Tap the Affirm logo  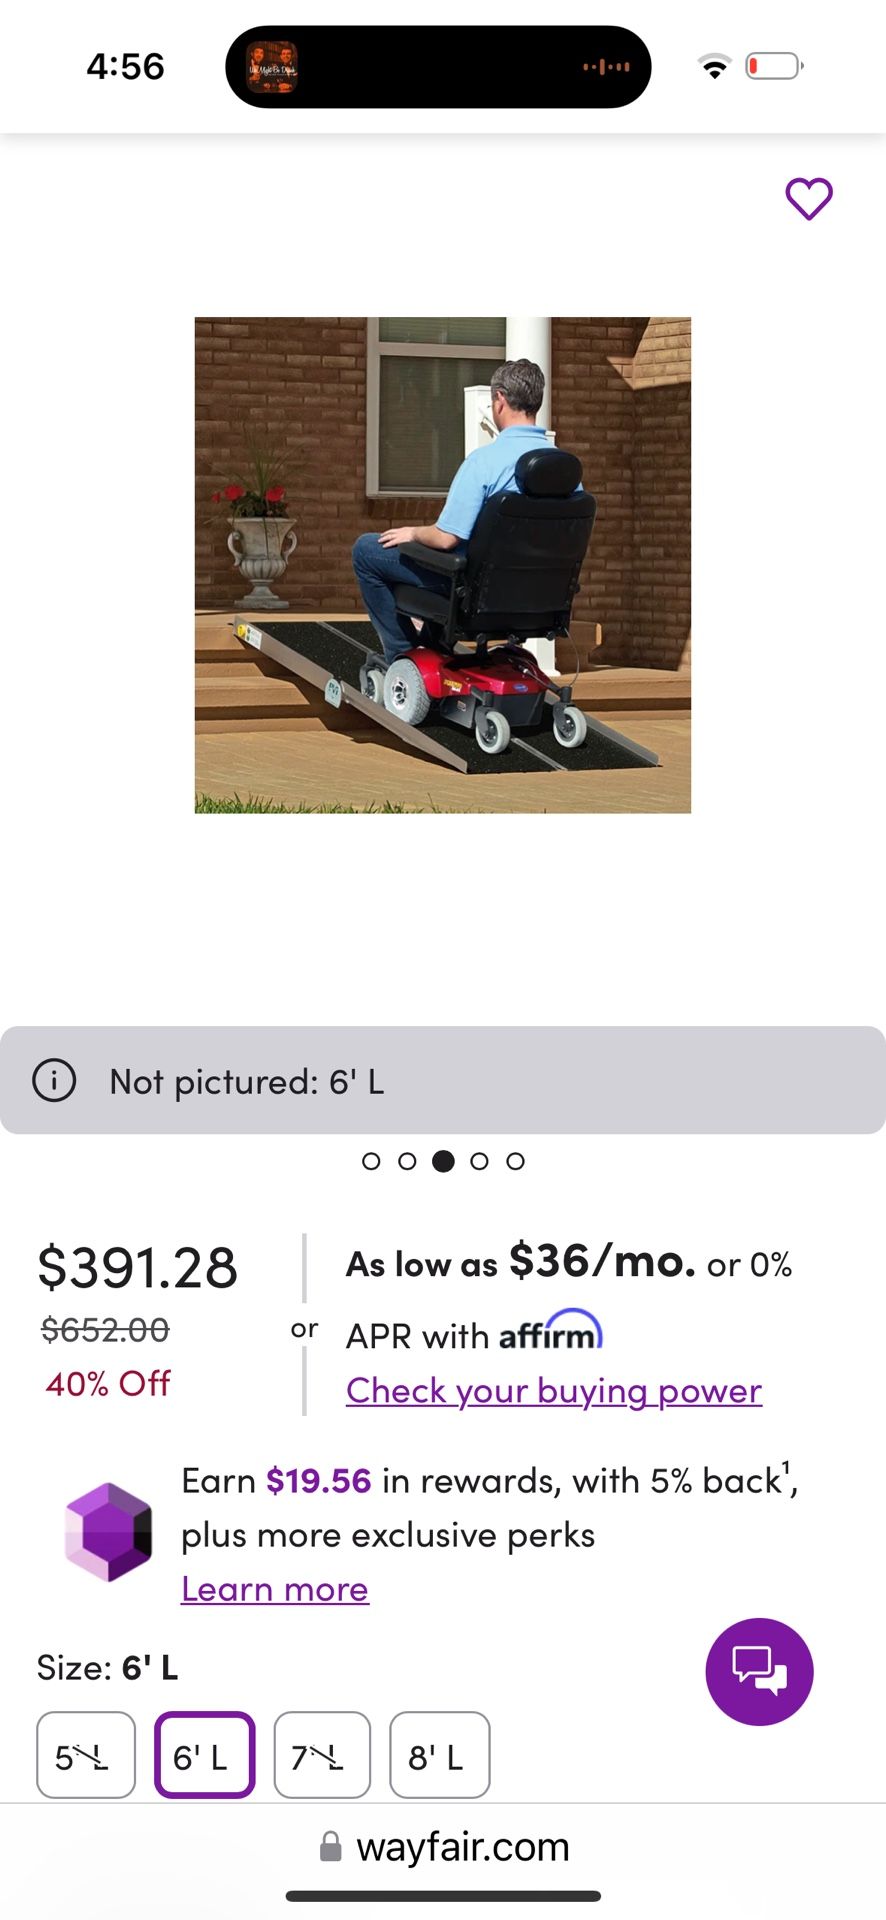pyautogui.click(x=550, y=1332)
